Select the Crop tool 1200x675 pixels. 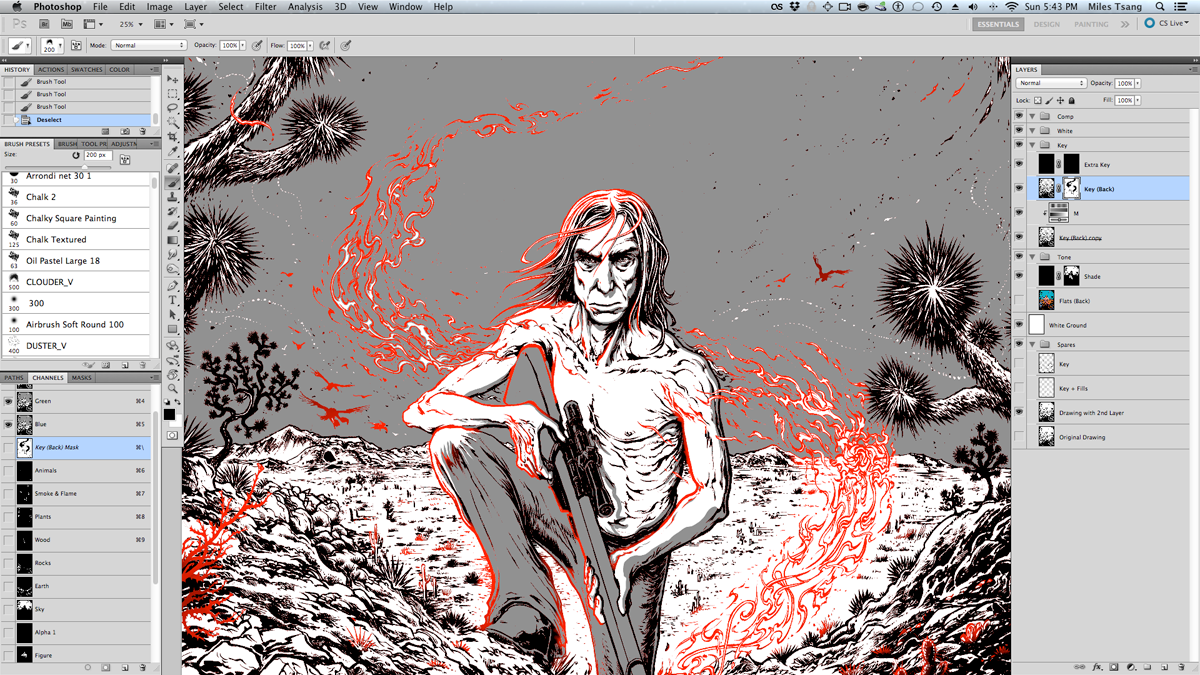173,136
